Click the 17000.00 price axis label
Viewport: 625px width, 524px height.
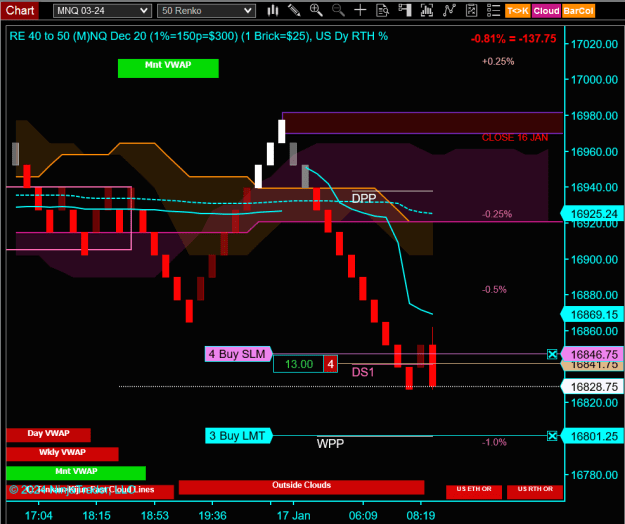(x=594, y=80)
